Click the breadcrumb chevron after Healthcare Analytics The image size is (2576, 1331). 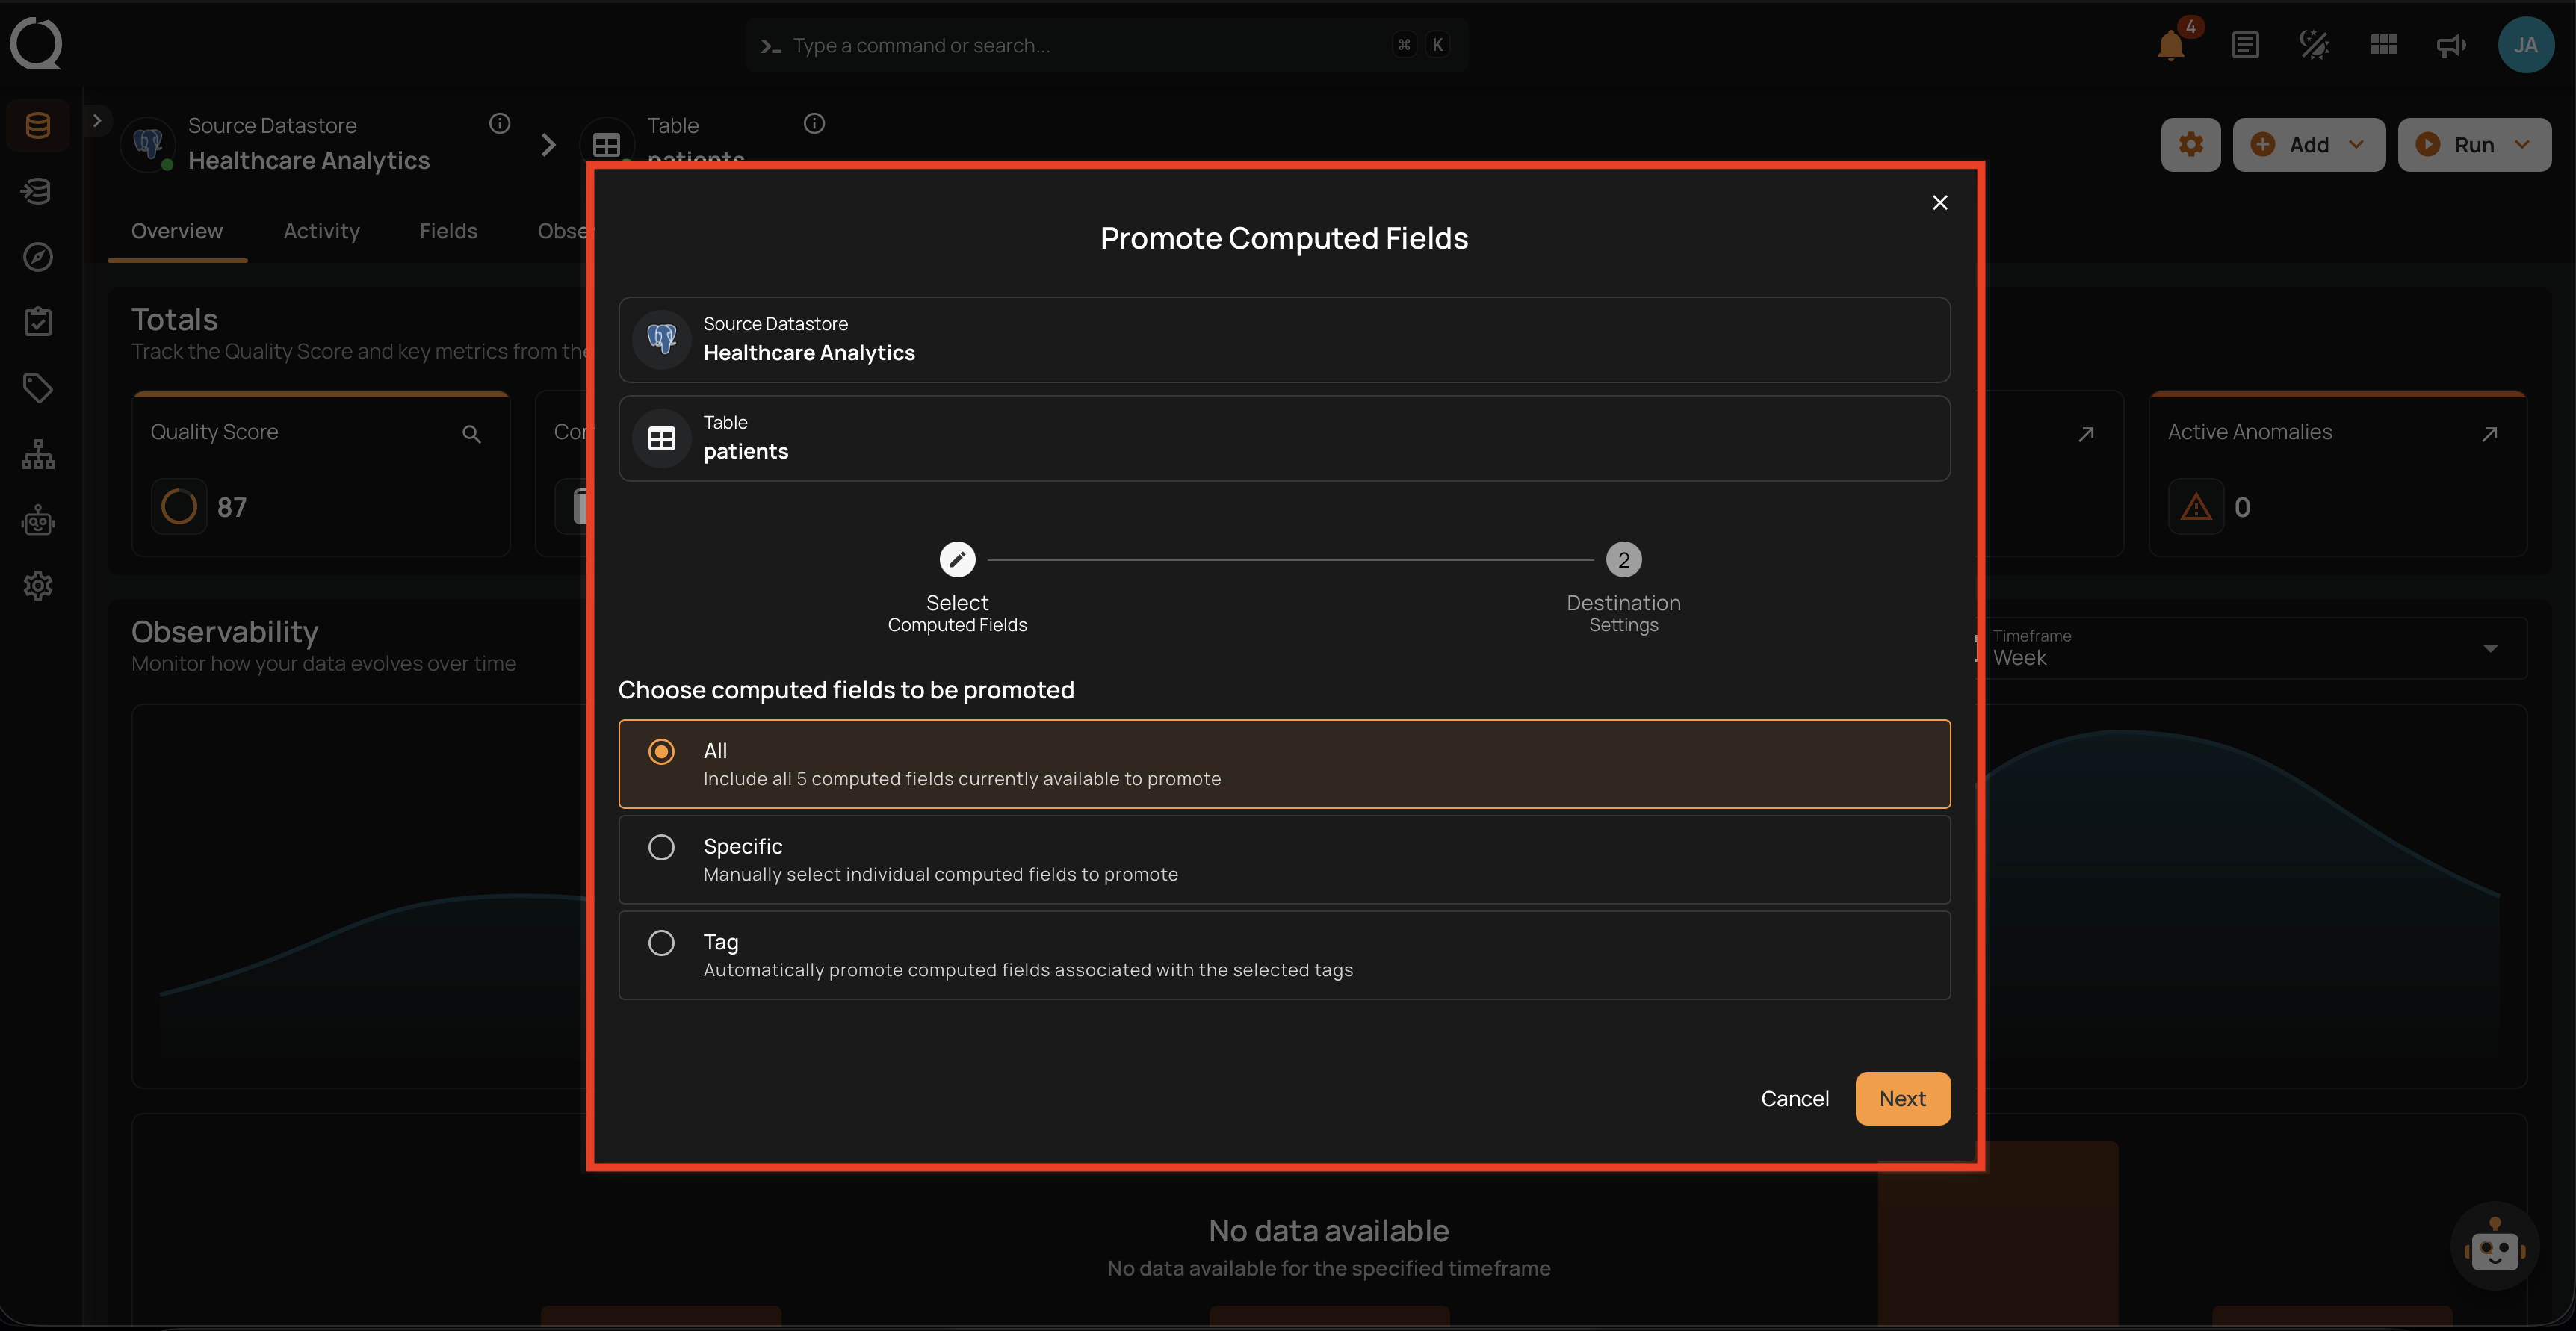coord(548,145)
